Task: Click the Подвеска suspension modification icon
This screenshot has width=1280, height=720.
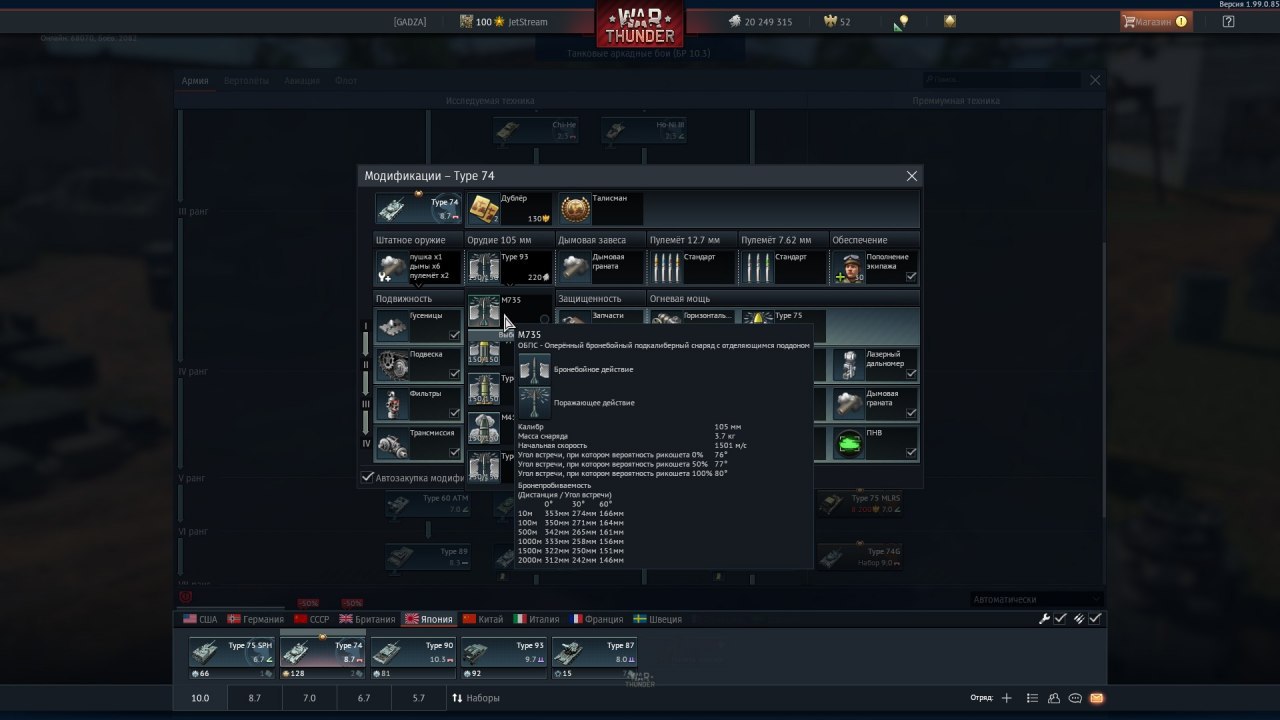Action: click(x=393, y=365)
